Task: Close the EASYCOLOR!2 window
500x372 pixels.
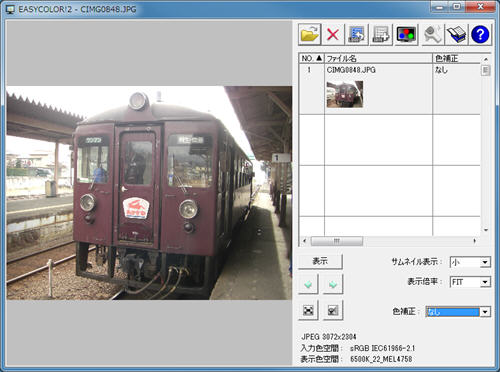Action: pyautogui.click(x=480, y=6)
